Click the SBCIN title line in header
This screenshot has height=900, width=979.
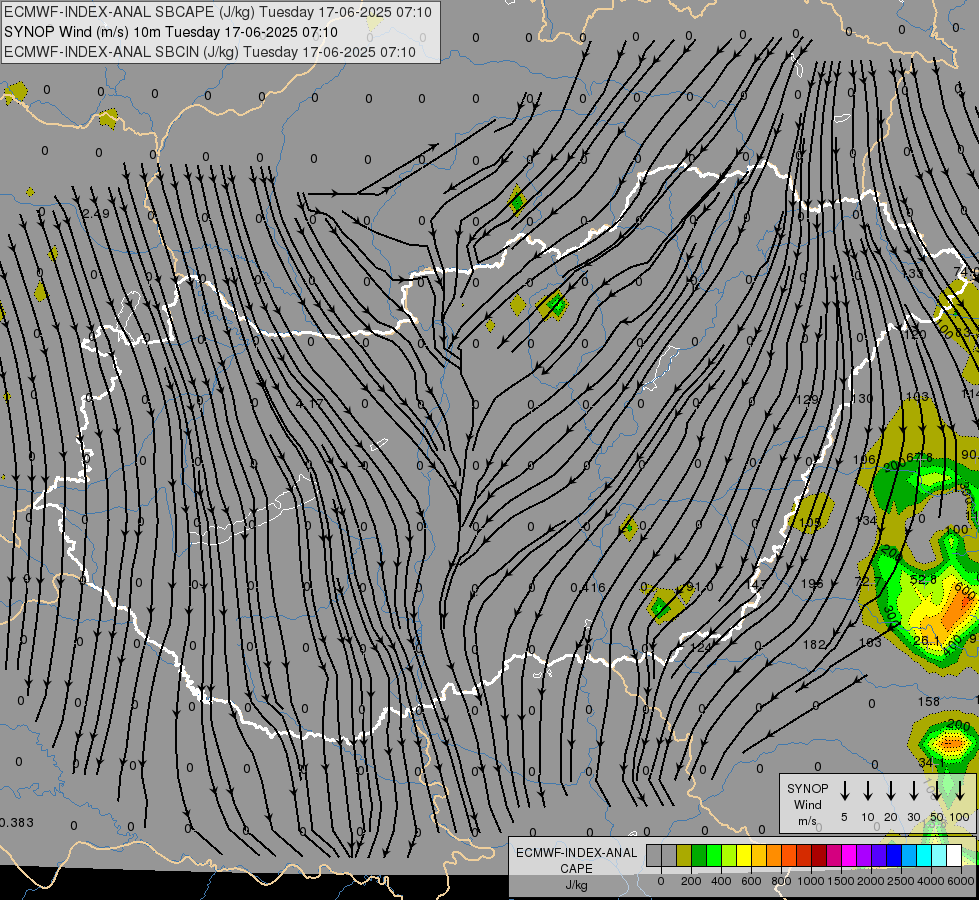(x=210, y=52)
